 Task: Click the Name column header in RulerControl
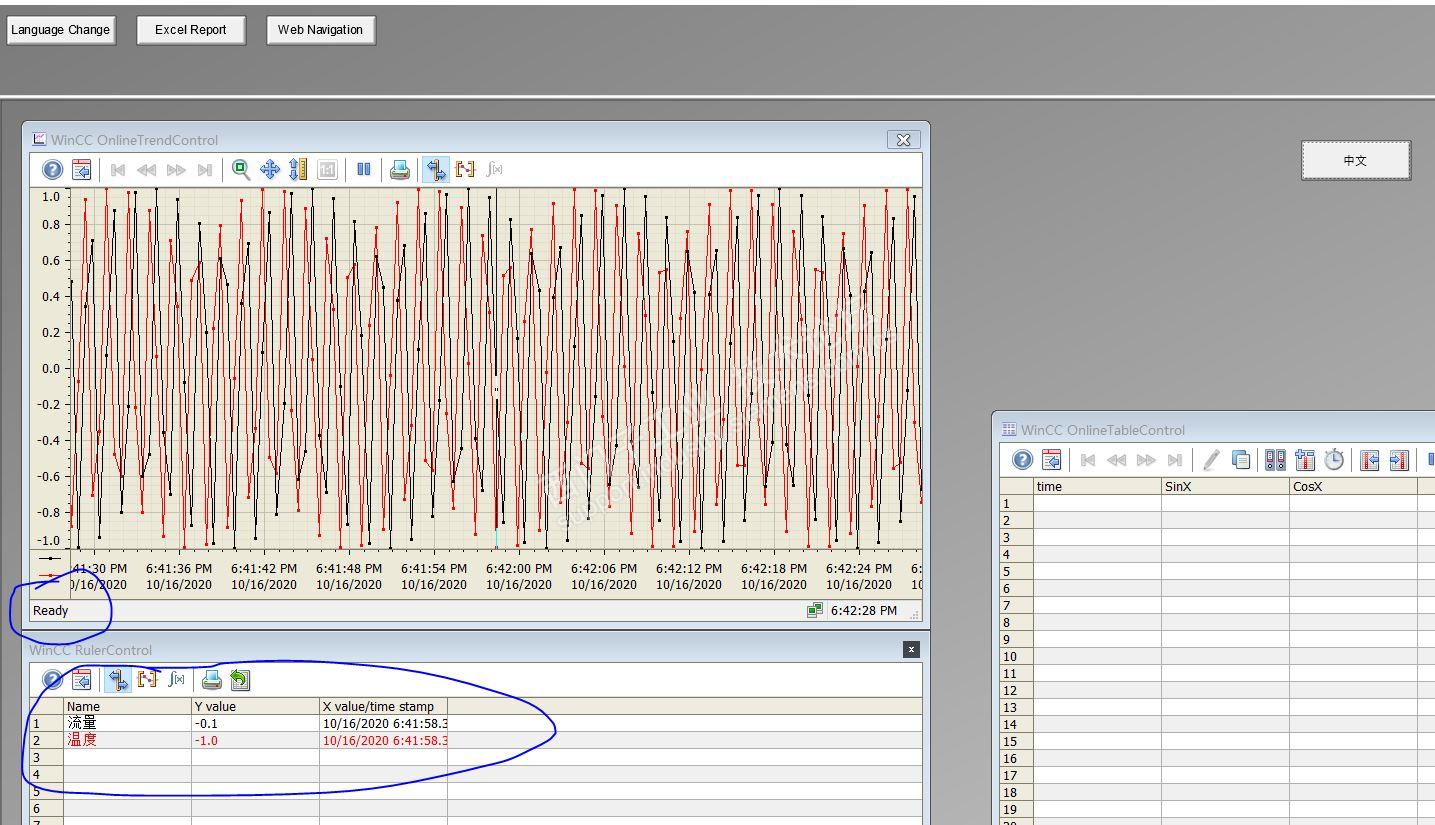[127, 706]
